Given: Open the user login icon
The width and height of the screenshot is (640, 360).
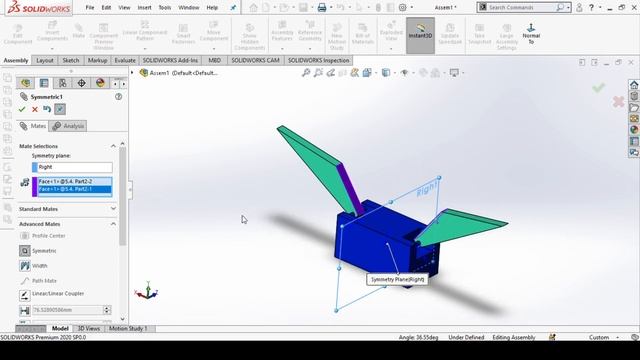Looking at the screenshot, I should tap(579, 7).
